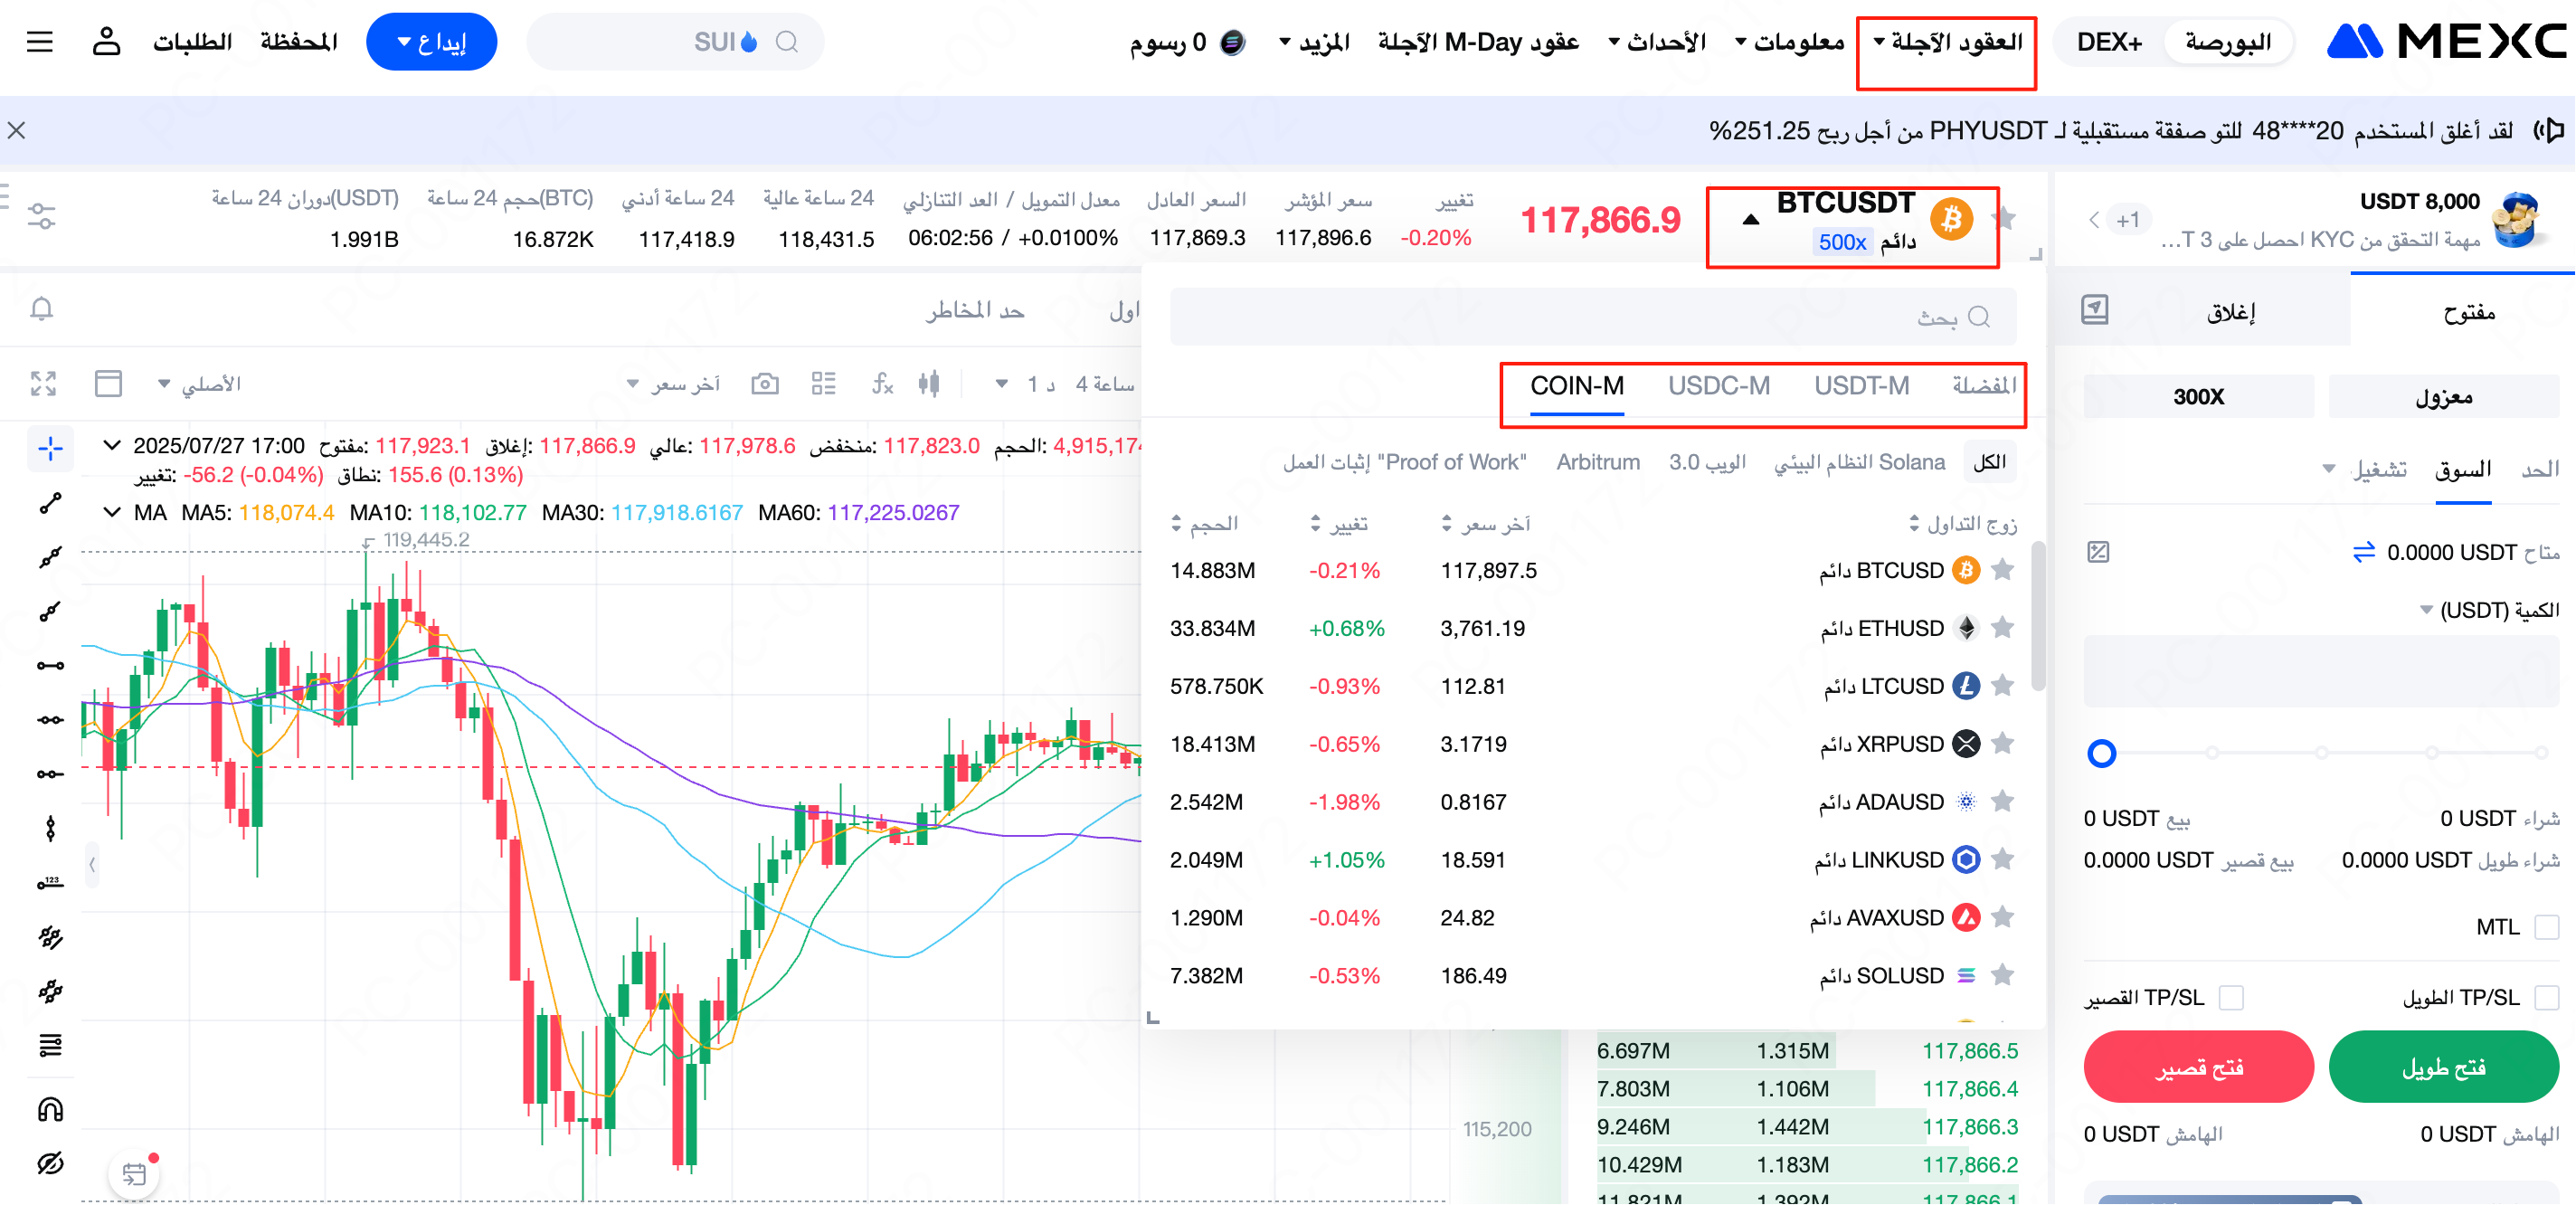The image size is (2576, 1205).
Task: Open the آخر سعر price type dropdown
Action: point(673,384)
